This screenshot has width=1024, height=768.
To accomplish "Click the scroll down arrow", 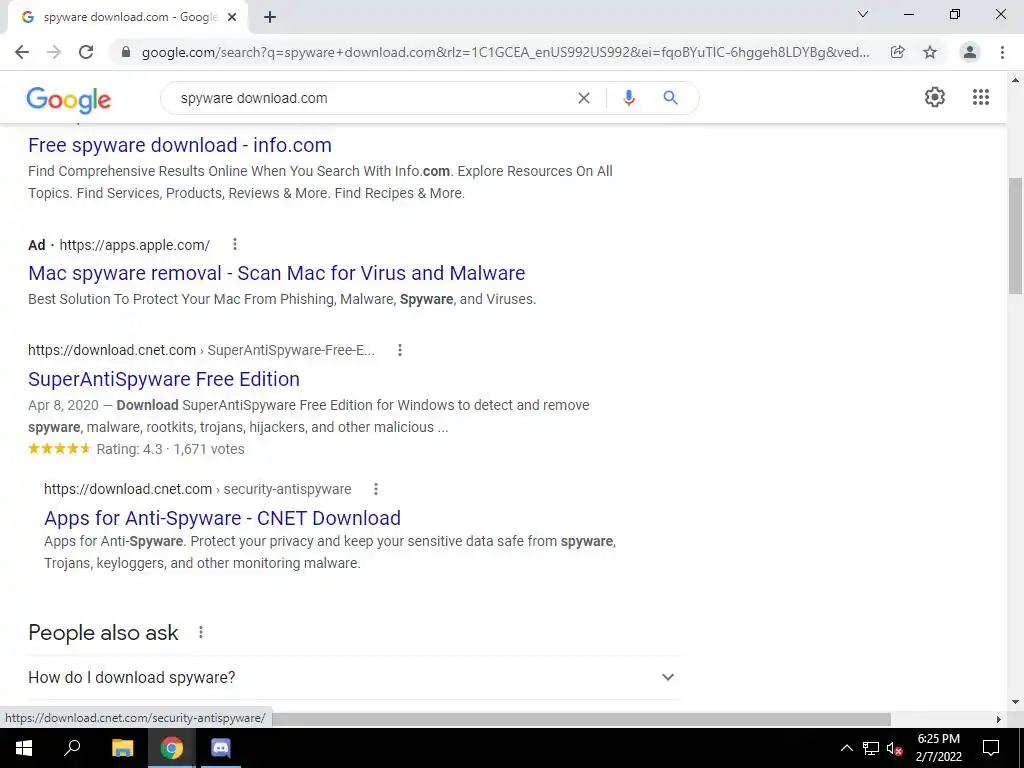I will (1016, 703).
